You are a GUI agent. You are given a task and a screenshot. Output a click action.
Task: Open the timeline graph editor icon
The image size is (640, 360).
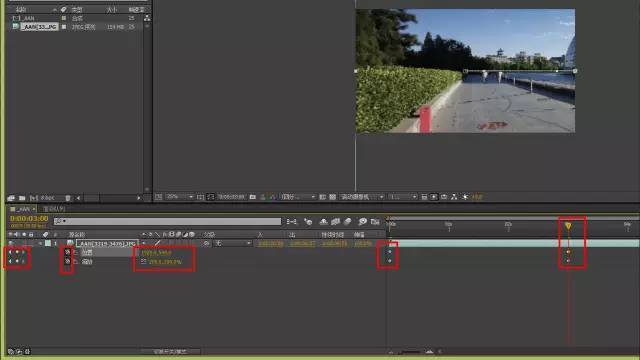(375, 222)
